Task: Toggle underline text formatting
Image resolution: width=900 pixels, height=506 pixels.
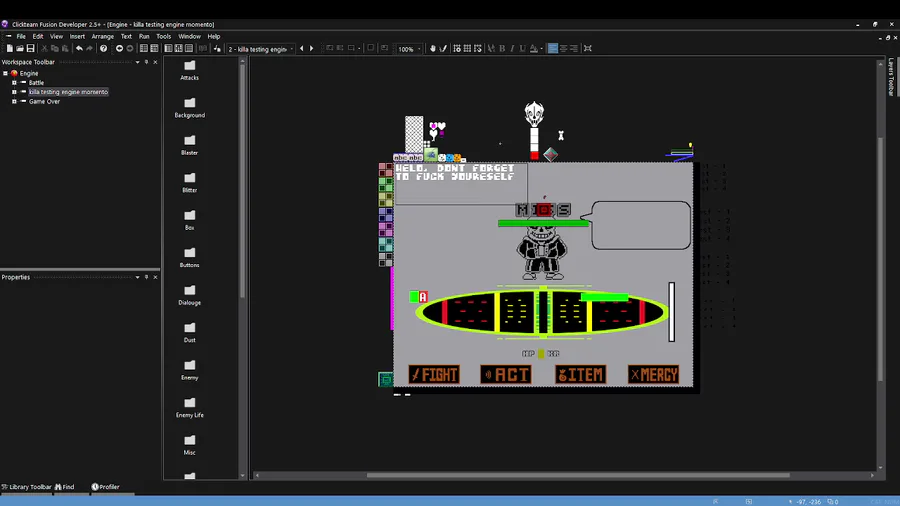Action: [523, 49]
